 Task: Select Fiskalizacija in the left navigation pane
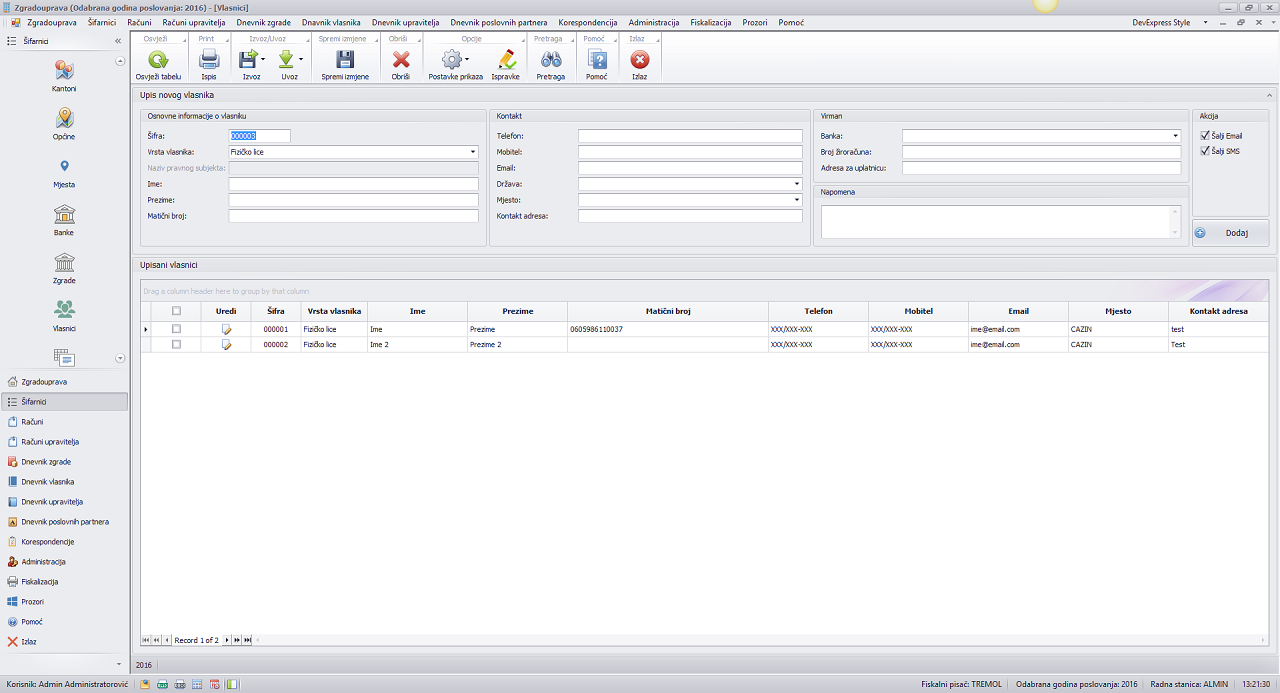[65, 582]
